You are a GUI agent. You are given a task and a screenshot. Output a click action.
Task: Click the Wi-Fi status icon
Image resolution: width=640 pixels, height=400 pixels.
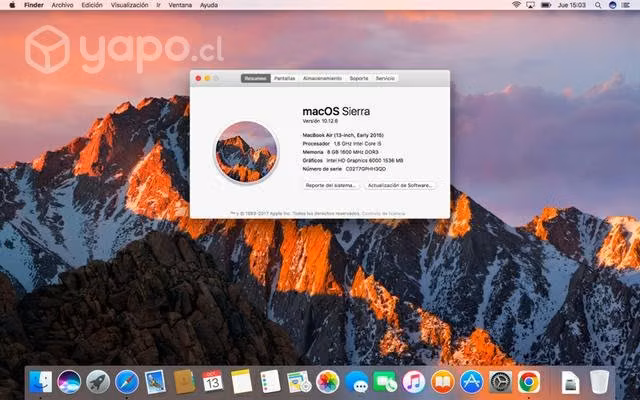516,5
